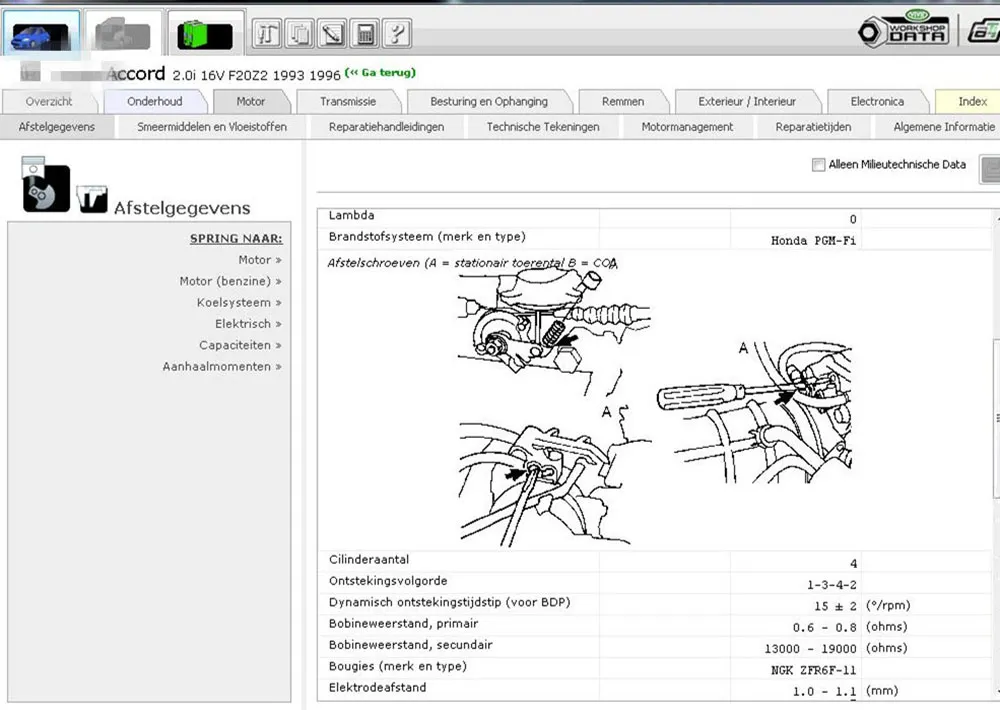Image resolution: width=1000 pixels, height=710 pixels.
Task: Click the screwdriver idle screw diagram
Action: pyautogui.click(x=754, y=413)
